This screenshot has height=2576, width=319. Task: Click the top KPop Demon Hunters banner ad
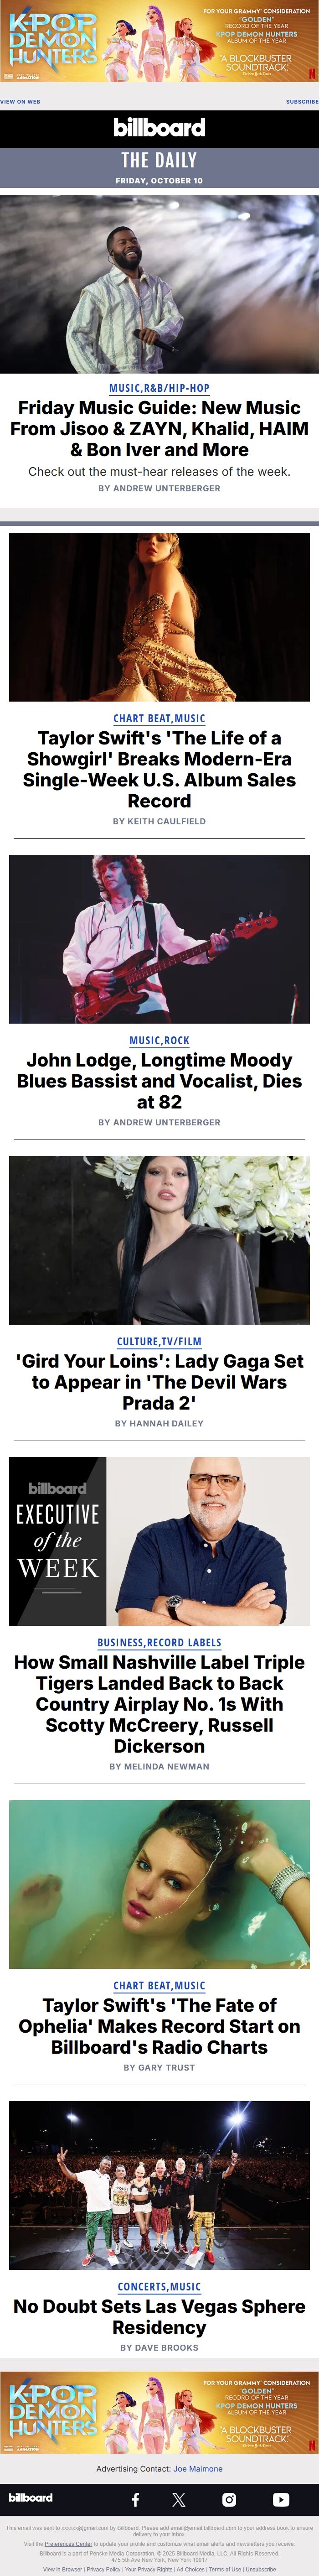pos(159,41)
